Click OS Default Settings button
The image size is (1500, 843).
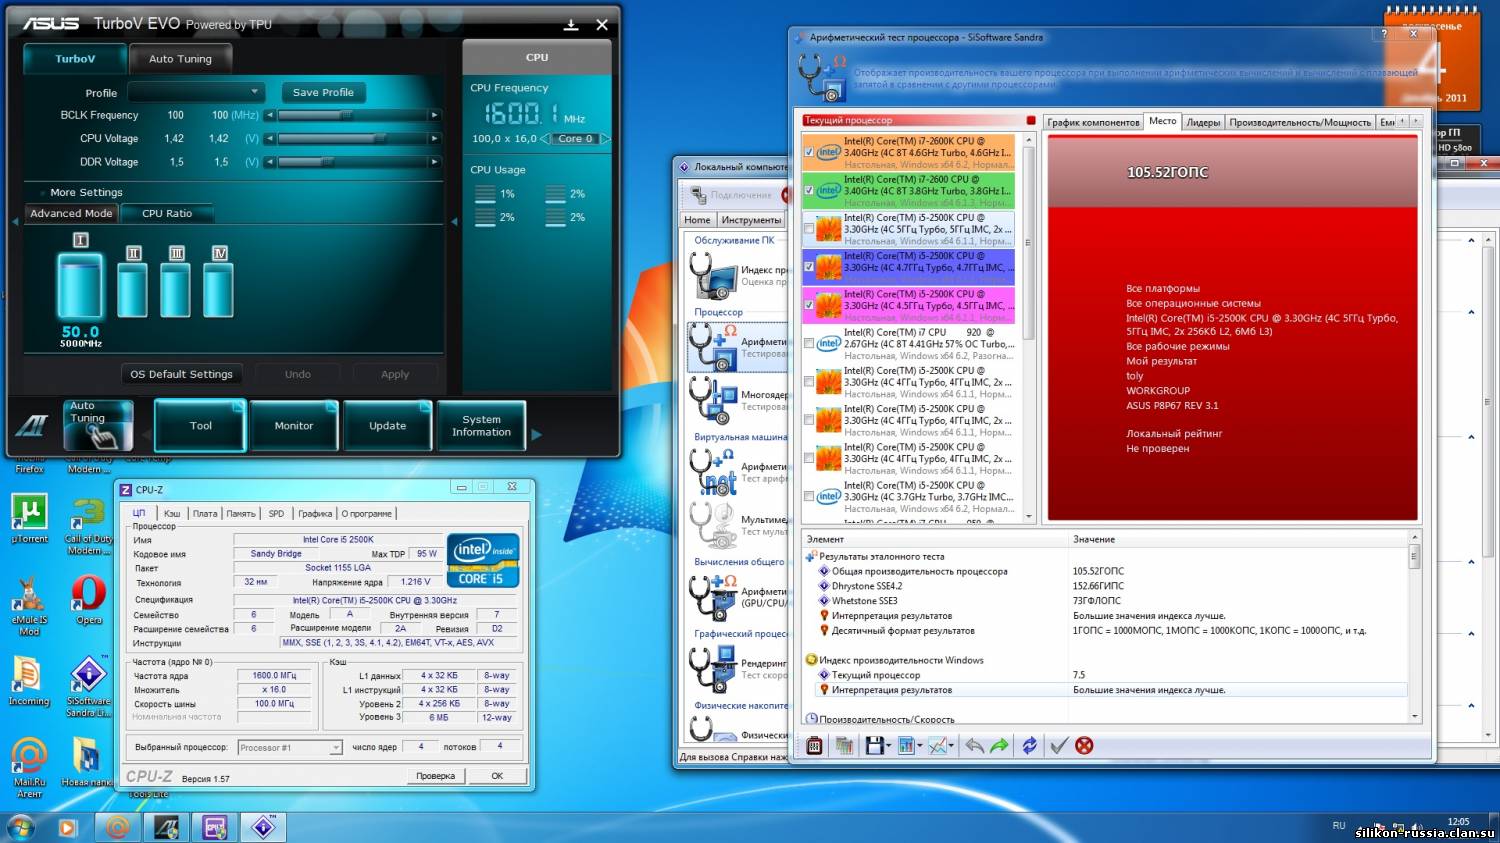[181, 374]
